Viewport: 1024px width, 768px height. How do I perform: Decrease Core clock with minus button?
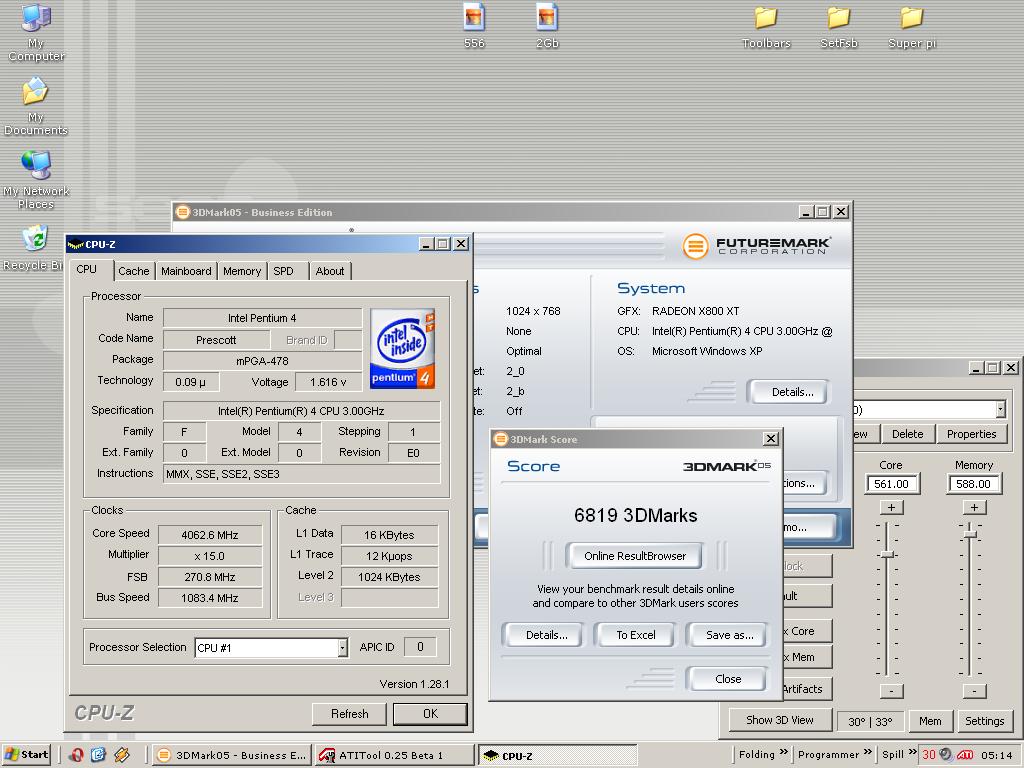pyautogui.click(x=891, y=691)
